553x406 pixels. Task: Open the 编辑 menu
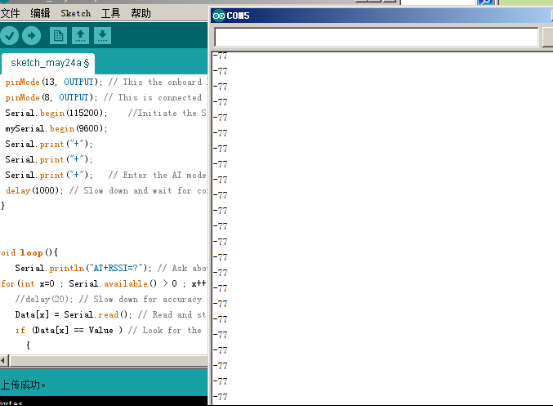(40, 13)
